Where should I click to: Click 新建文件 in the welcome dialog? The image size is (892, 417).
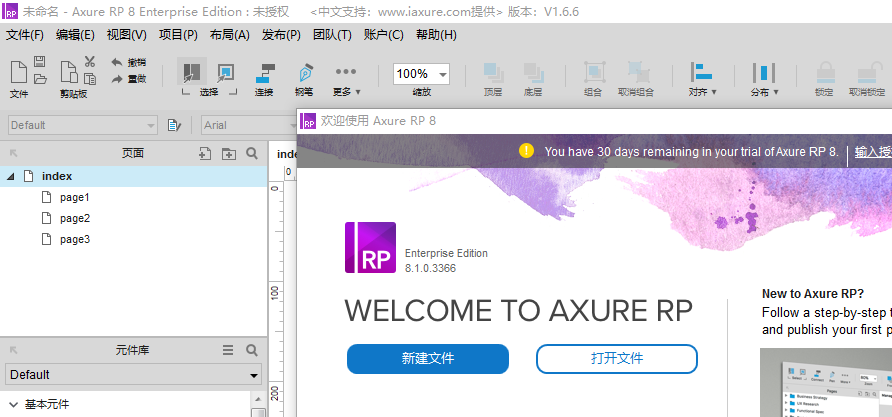pos(428,358)
